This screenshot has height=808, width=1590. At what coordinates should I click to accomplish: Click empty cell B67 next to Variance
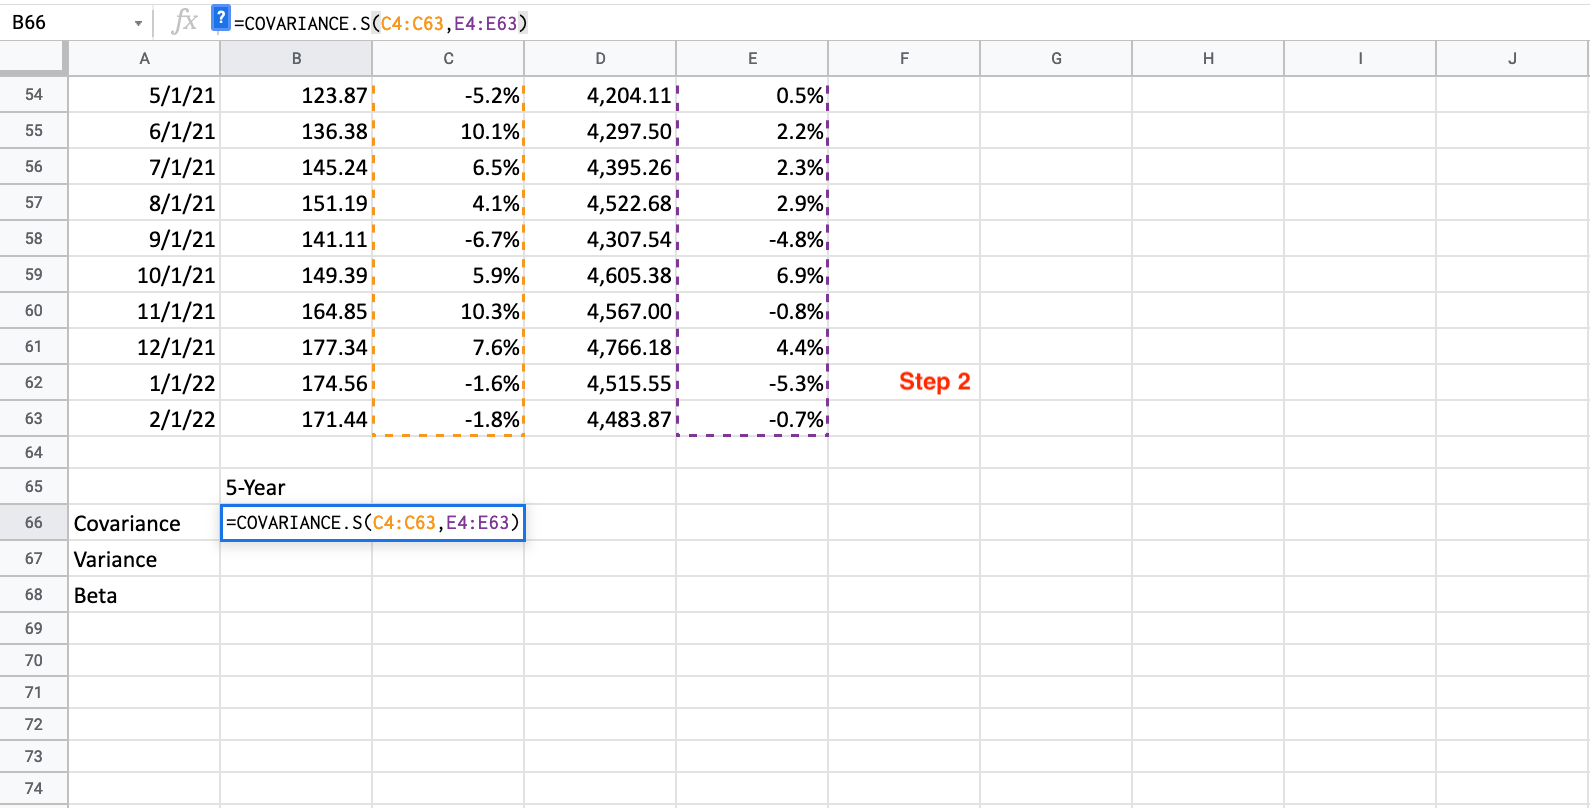pos(296,559)
